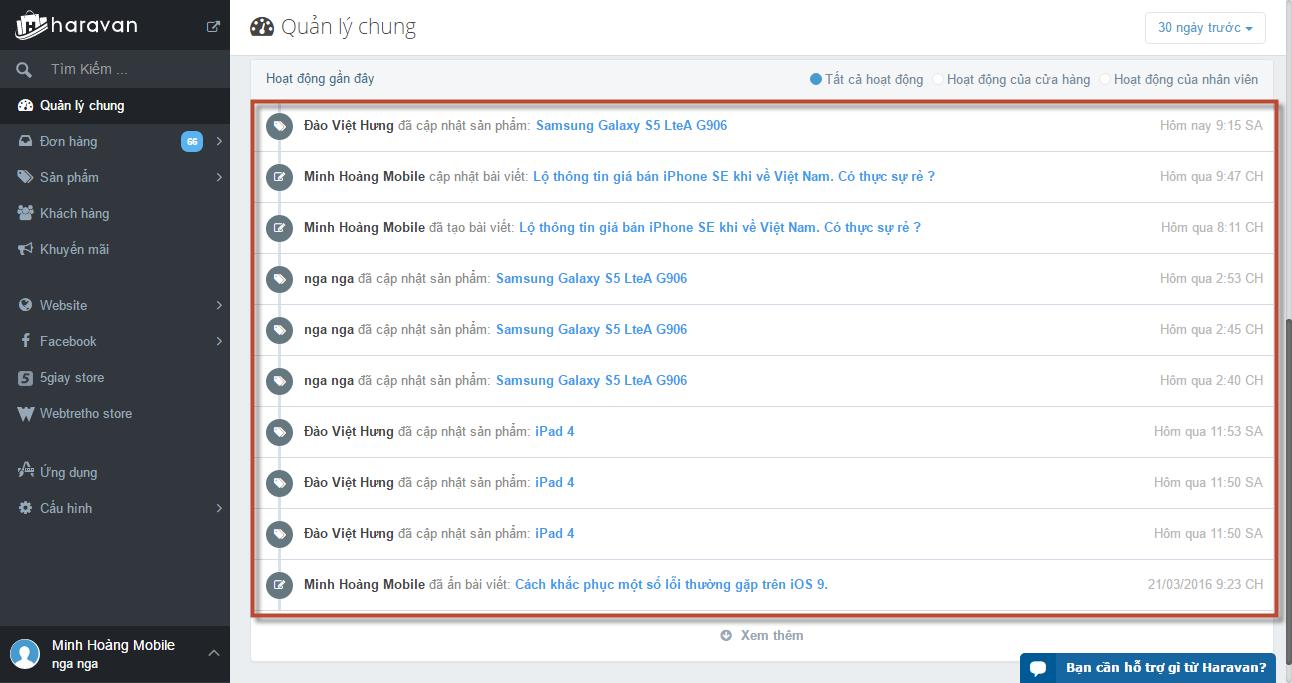Viewport: 1292px width, 683px height.
Task: Select Hoạt động của nhân viên radio
Action: [x=1105, y=79]
